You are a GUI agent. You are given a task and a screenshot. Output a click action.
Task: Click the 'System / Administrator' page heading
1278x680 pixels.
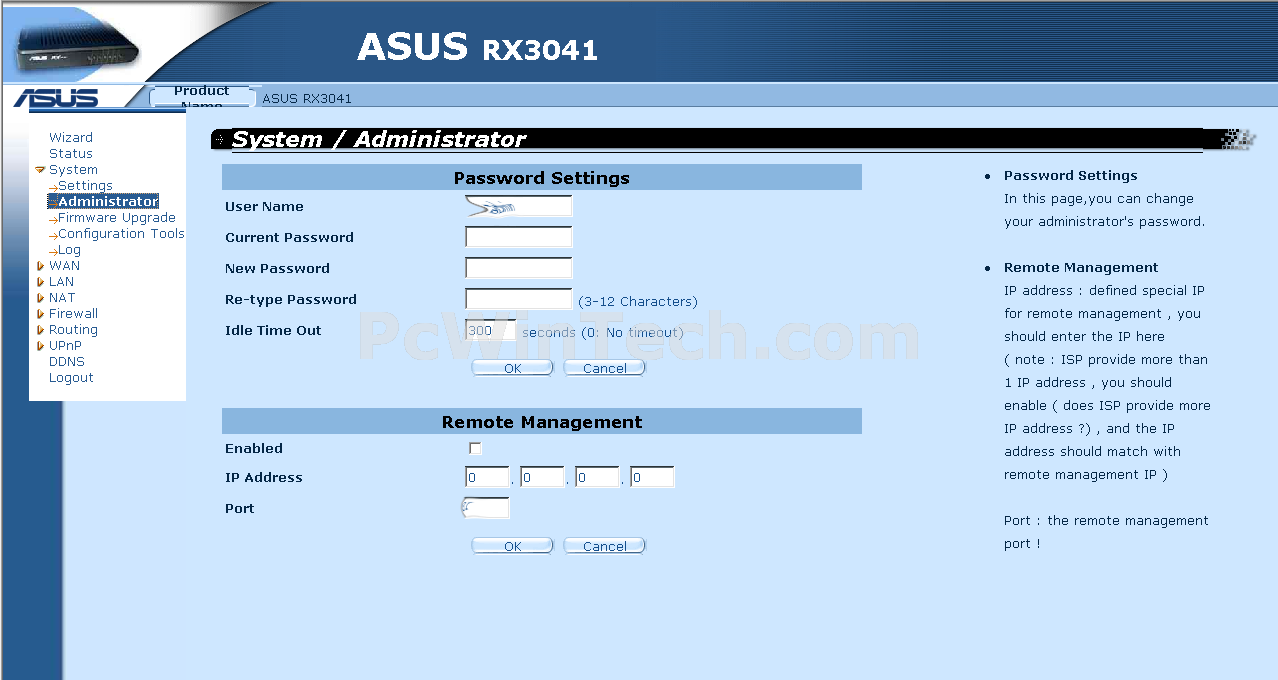(379, 140)
